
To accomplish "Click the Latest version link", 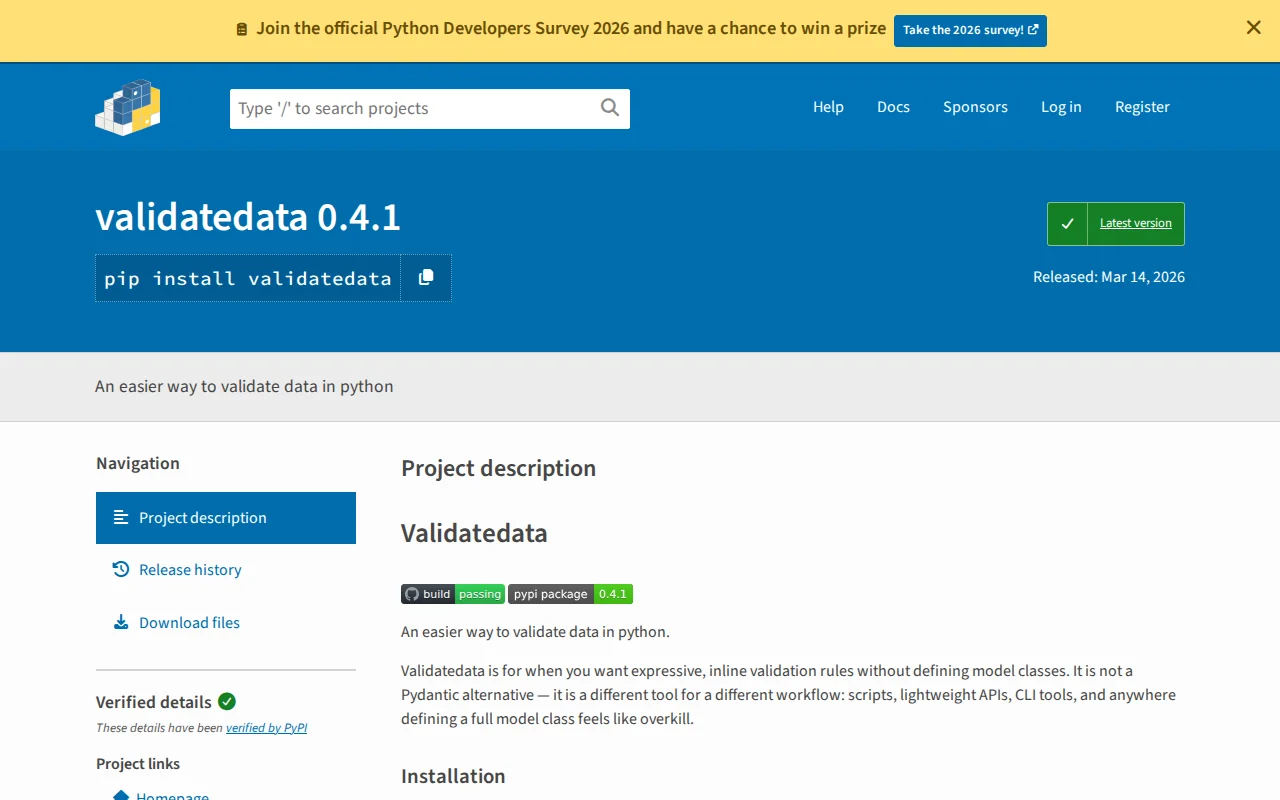I will (1136, 223).
